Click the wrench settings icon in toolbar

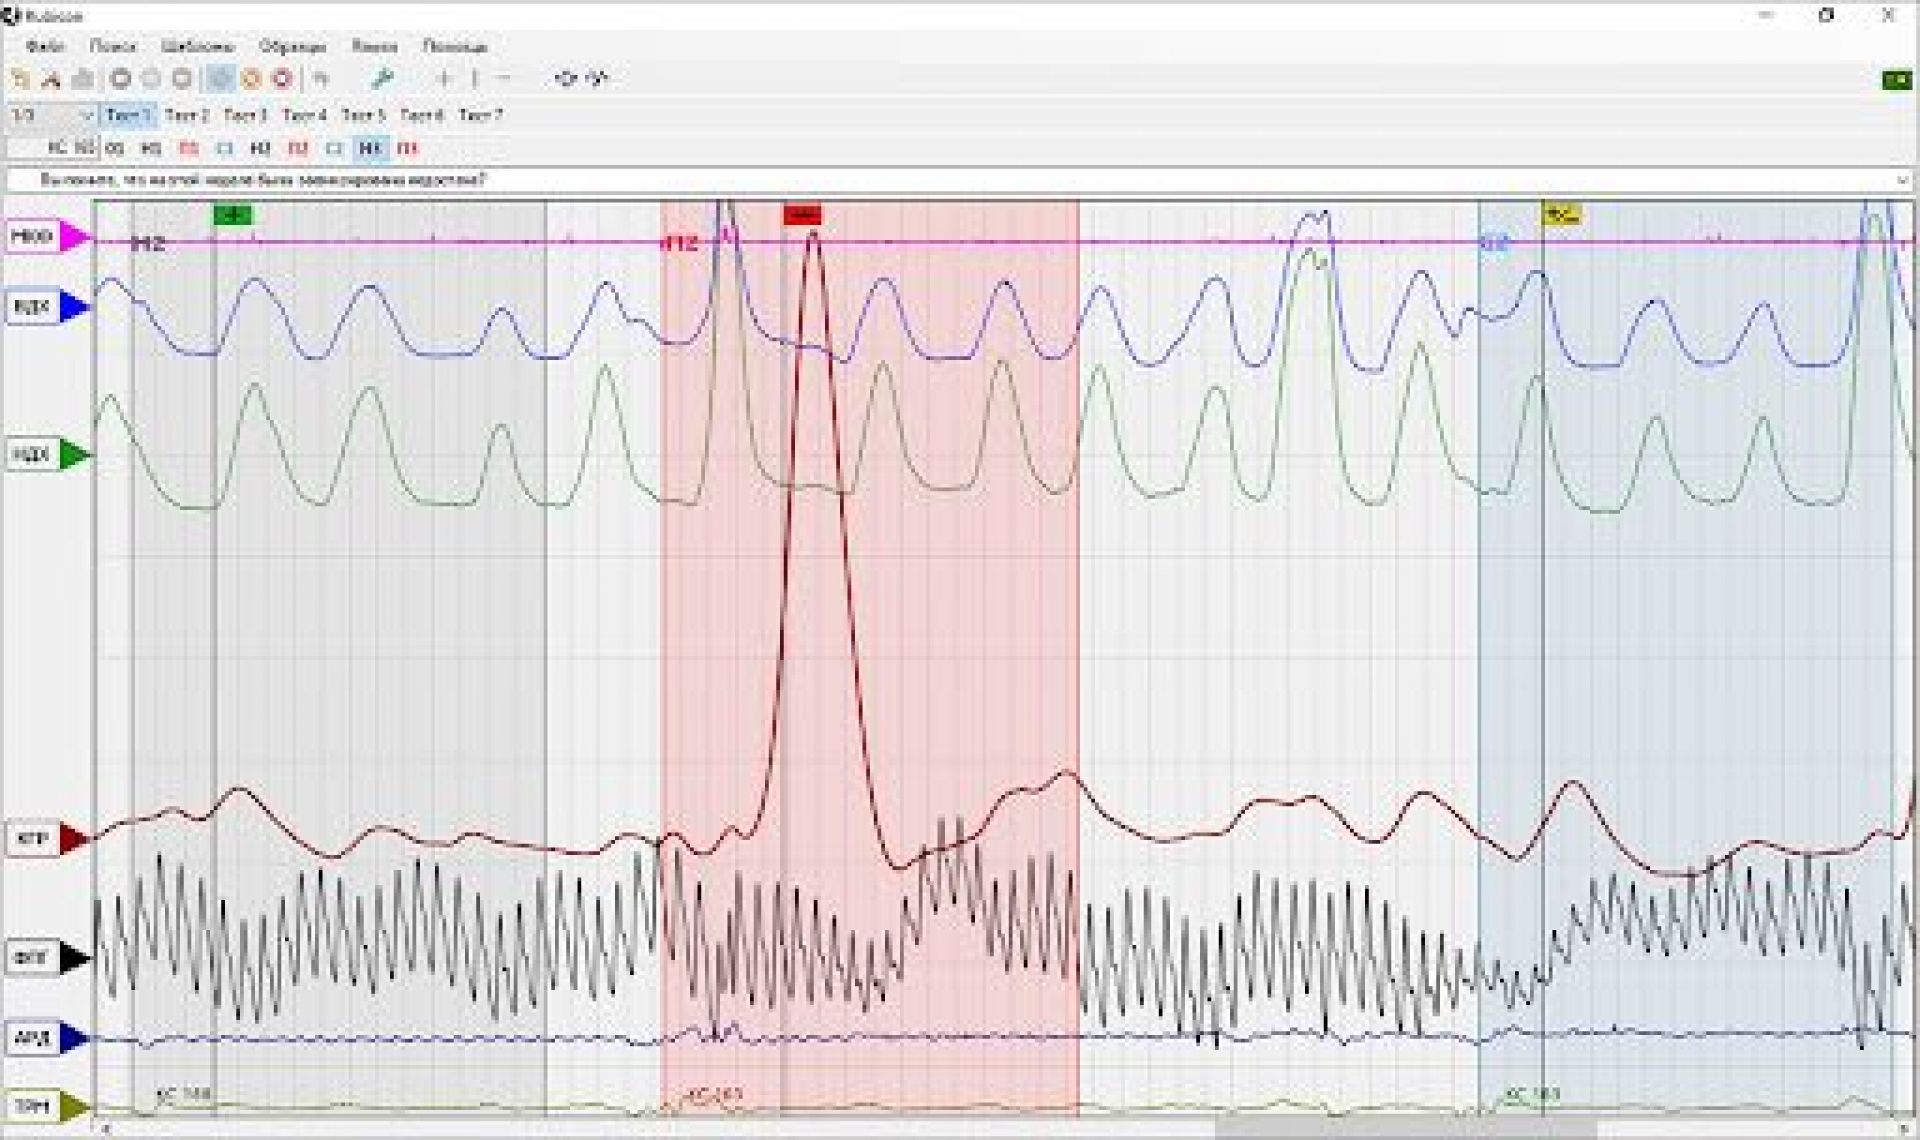tap(381, 78)
